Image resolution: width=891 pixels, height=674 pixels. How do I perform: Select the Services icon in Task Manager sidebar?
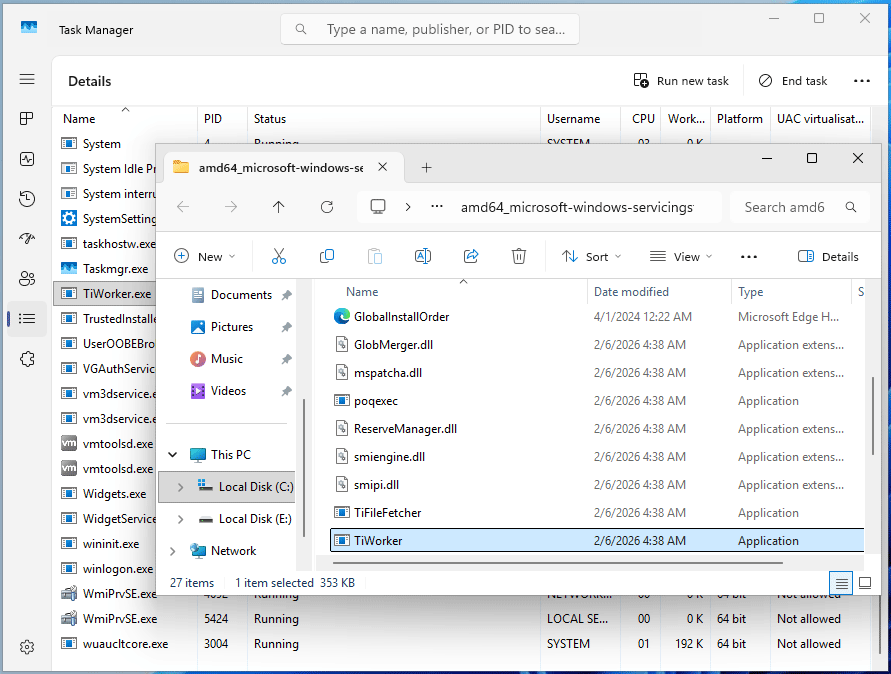(27, 358)
